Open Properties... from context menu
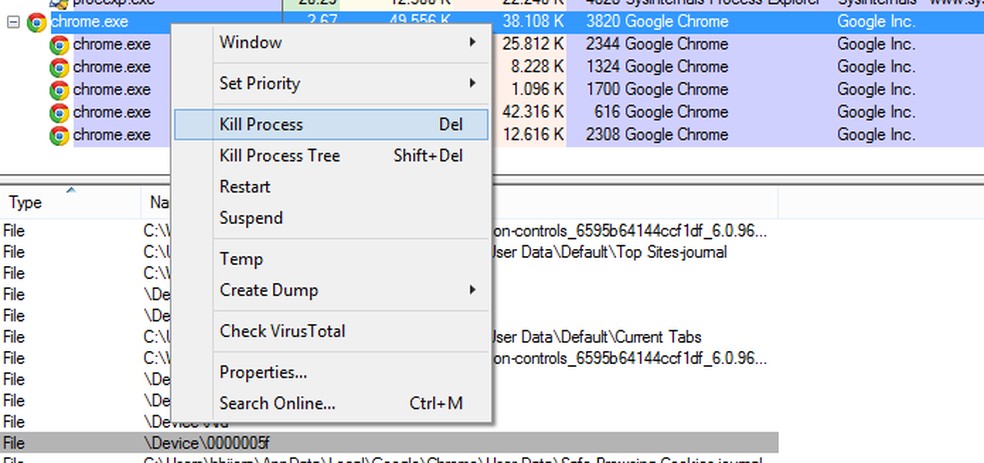 [x=331, y=373]
